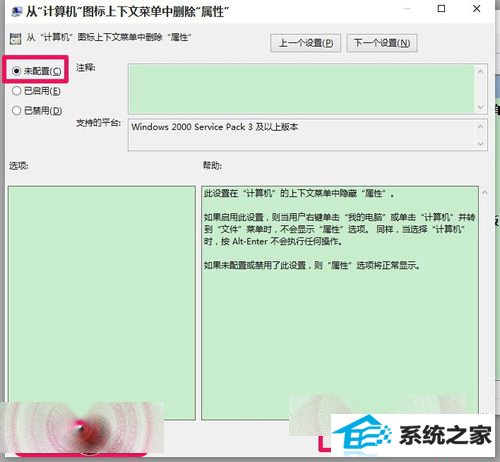
Task: Click the supported platform text box
Action: pyautogui.click(x=302, y=135)
